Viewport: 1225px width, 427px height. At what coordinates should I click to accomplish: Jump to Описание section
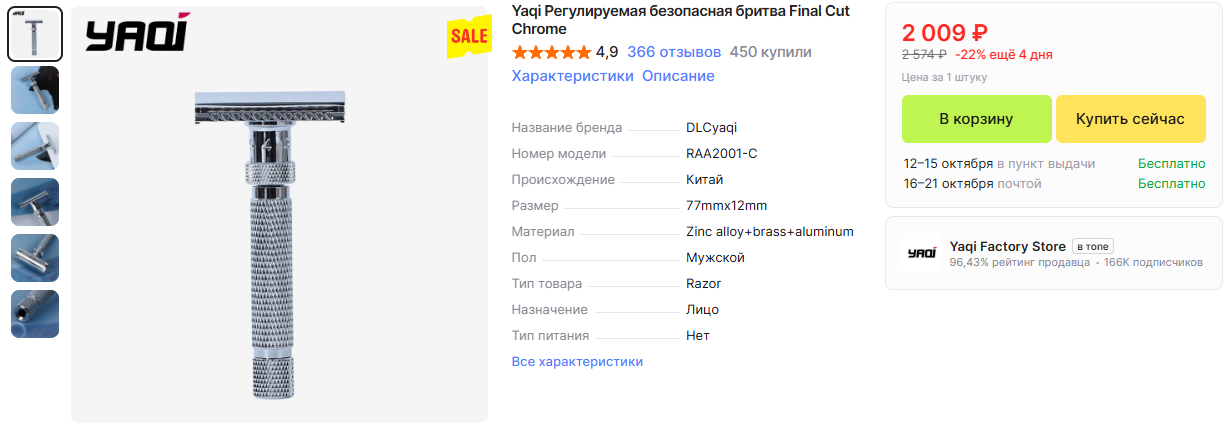click(678, 76)
